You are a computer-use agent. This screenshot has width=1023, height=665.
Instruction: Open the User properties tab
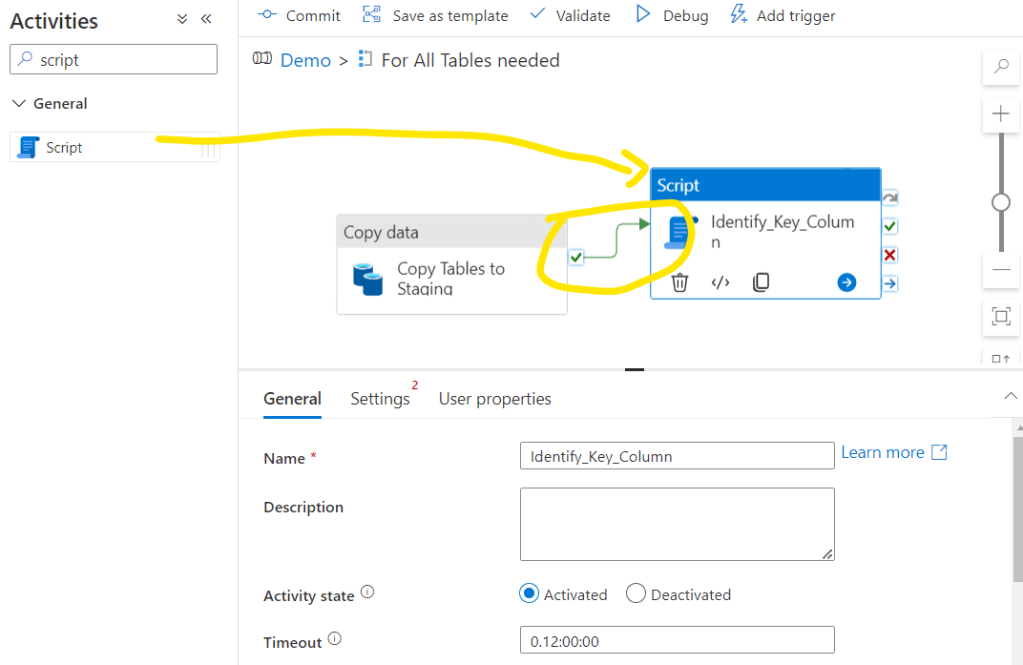click(495, 398)
